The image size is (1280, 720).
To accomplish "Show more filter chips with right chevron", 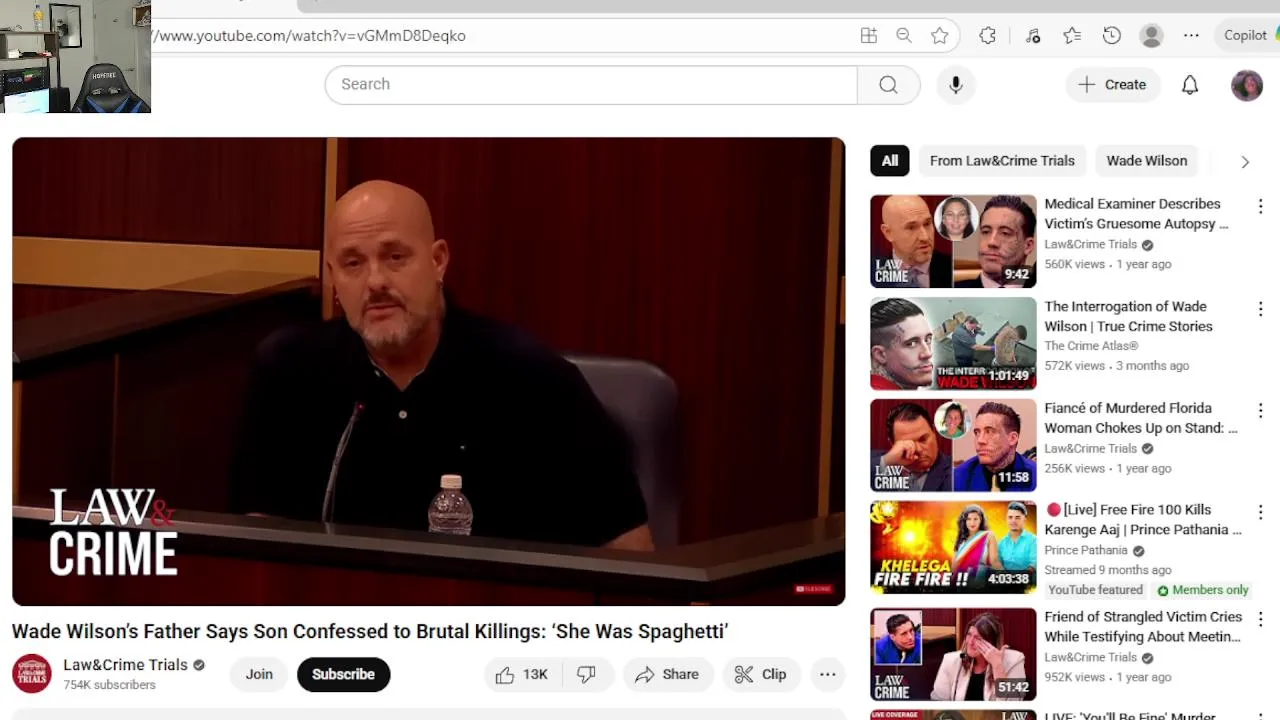I will (1245, 161).
